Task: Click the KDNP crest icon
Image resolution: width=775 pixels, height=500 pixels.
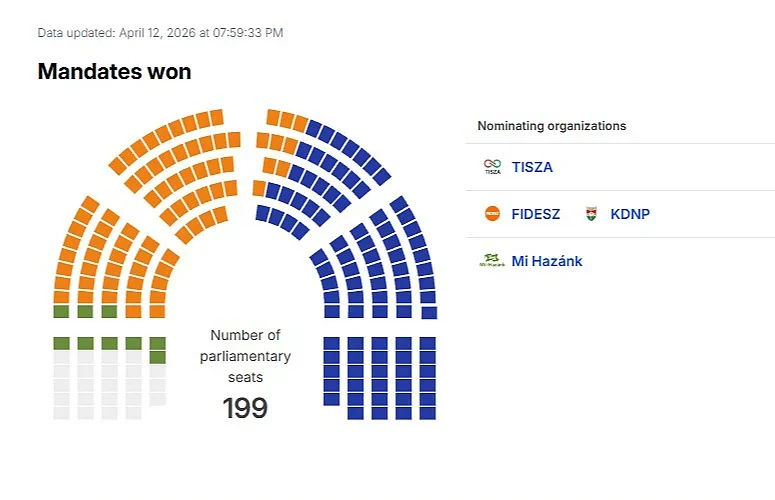Action: coord(591,214)
